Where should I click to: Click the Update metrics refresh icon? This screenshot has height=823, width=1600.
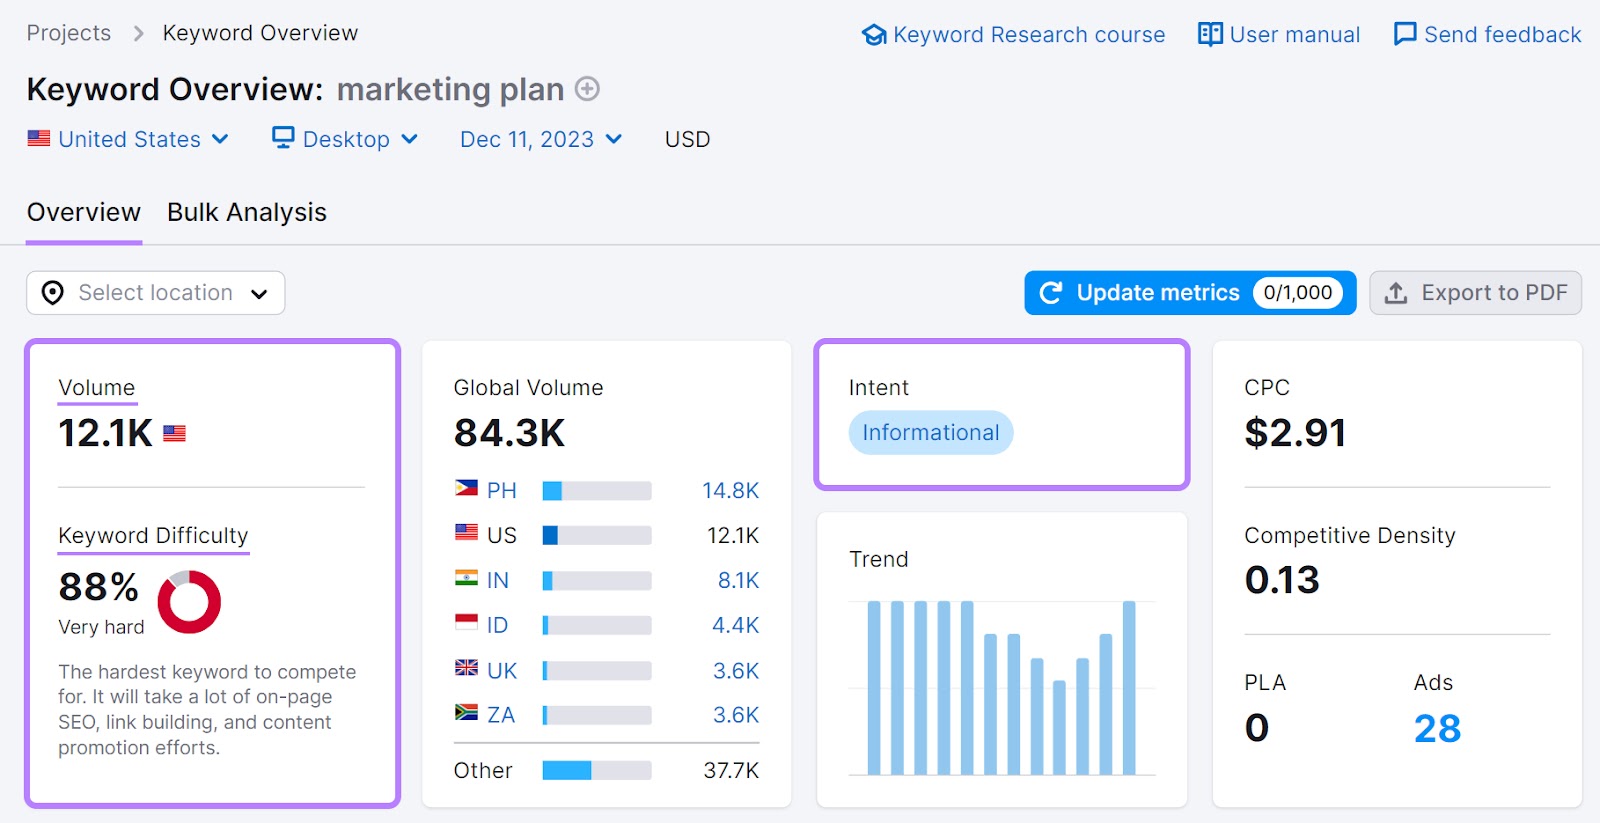(1050, 293)
